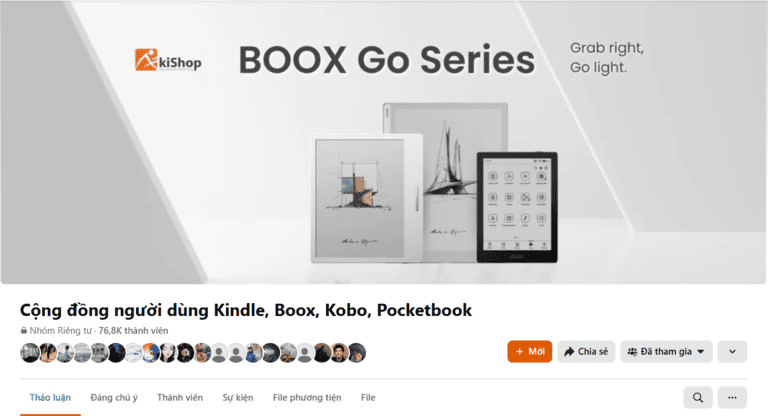Switch to the Sự kiện tab
This screenshot has height=416, width=768.
point(238,397)
